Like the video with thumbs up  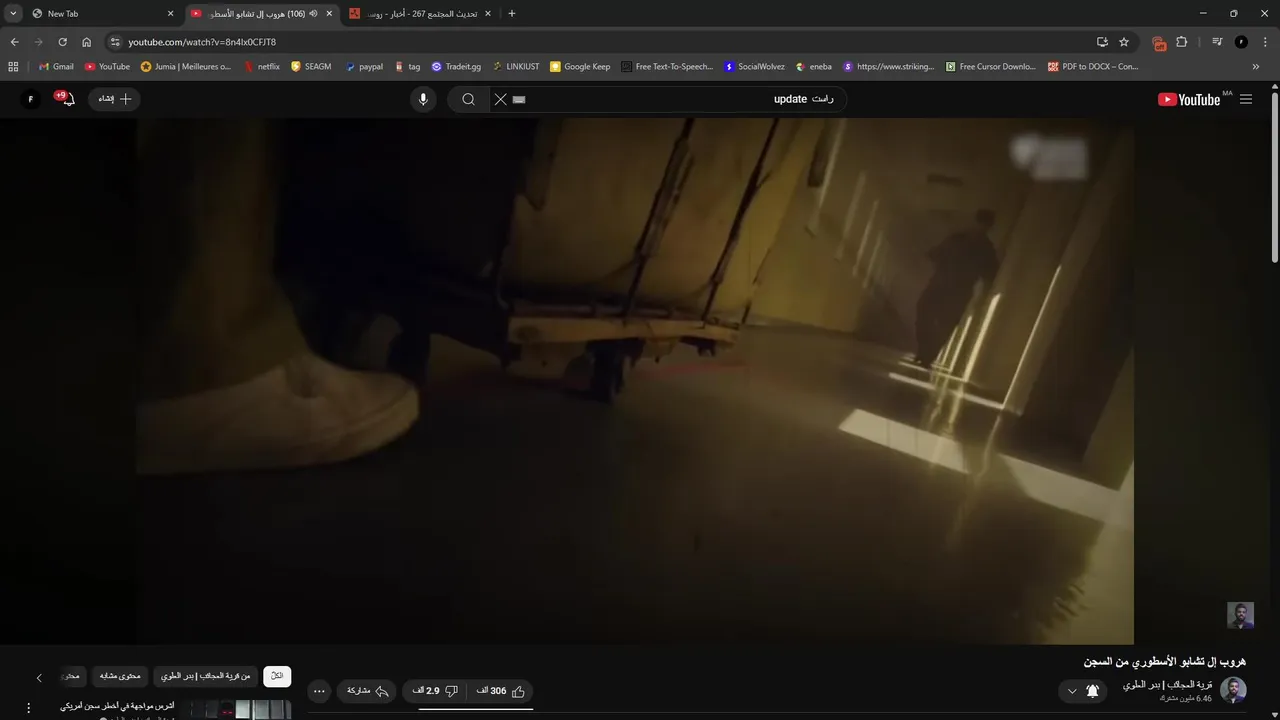(x=502, y=691)
